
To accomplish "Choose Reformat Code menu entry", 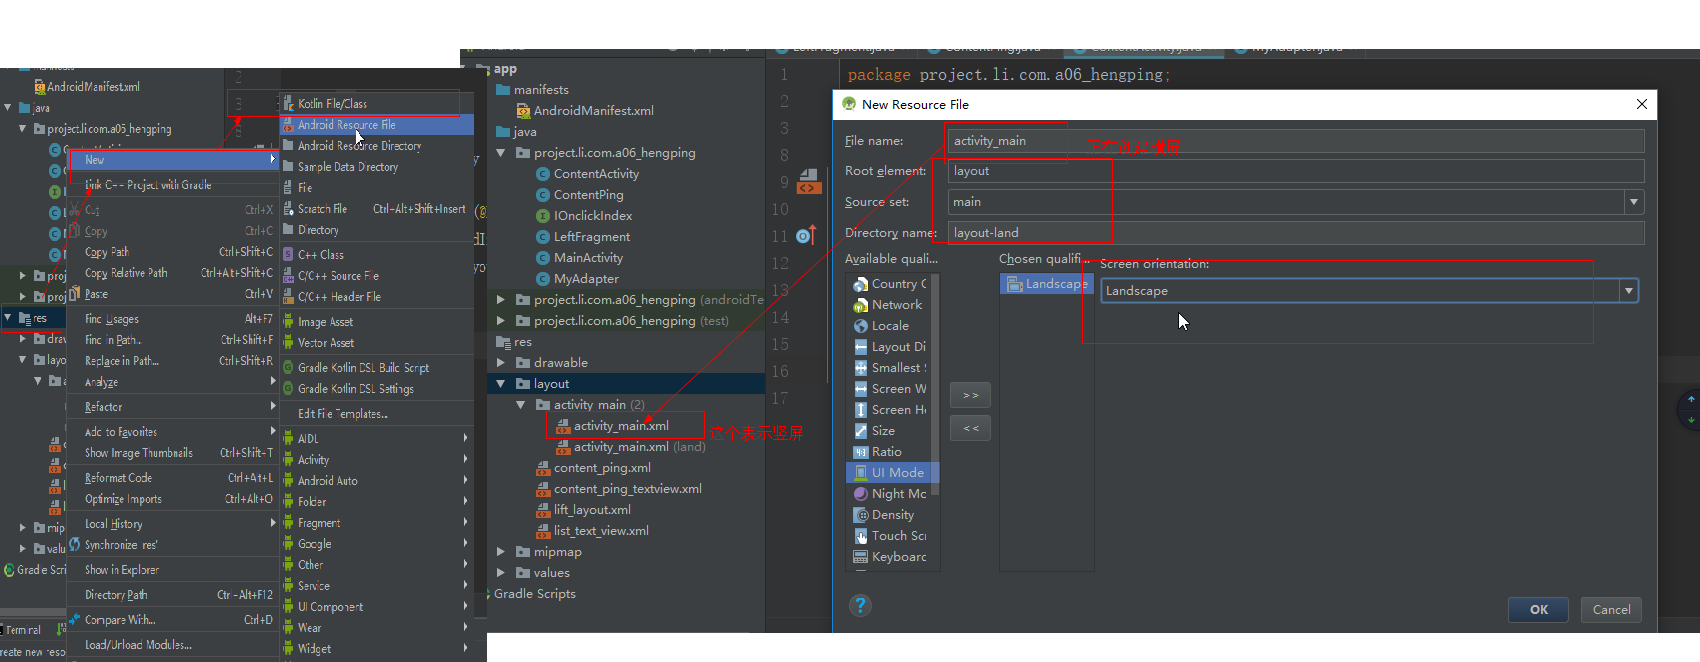I will (x=173, y=478).
